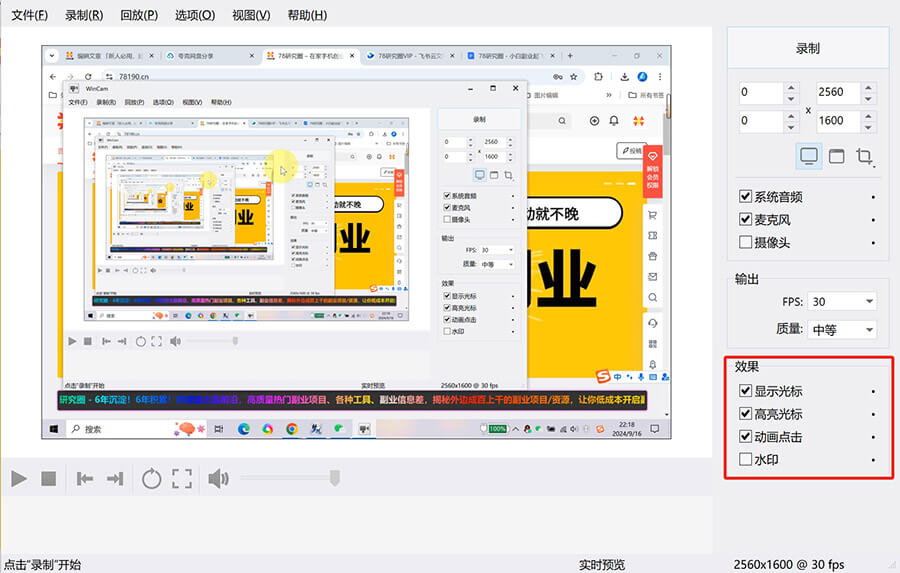Enable the 摄像头 checkbox

(x=746, y=242)
